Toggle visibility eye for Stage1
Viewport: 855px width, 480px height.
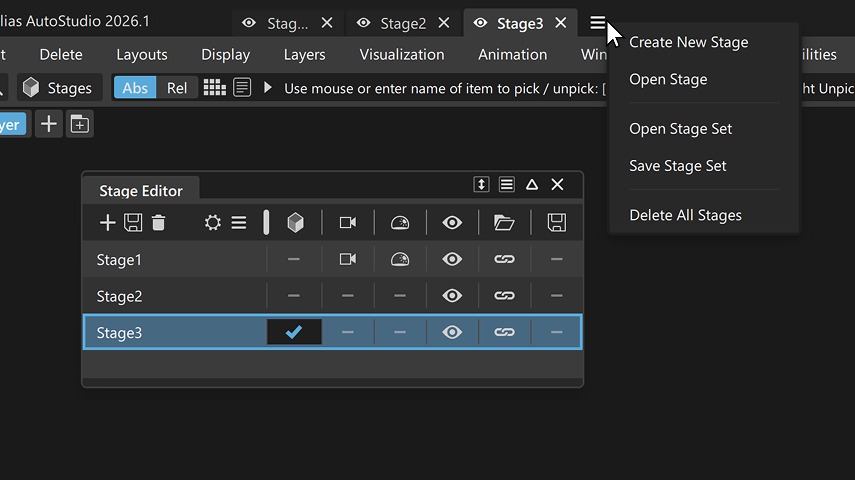click(452, 260)
